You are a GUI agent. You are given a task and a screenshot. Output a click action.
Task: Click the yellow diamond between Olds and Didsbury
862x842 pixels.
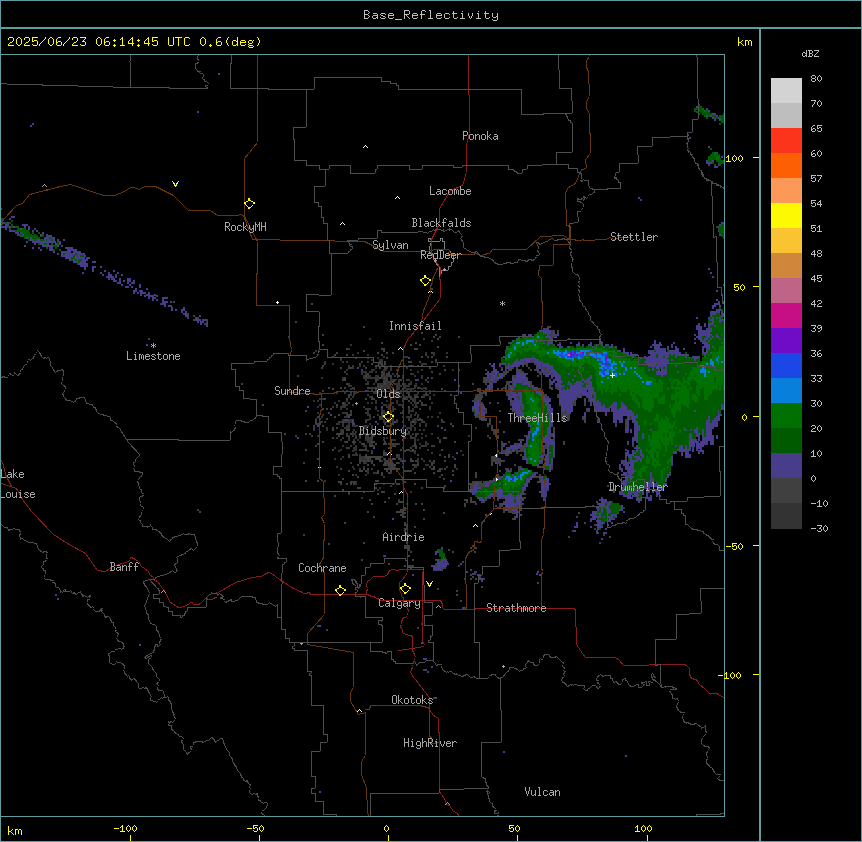click(x=389, y=417)
